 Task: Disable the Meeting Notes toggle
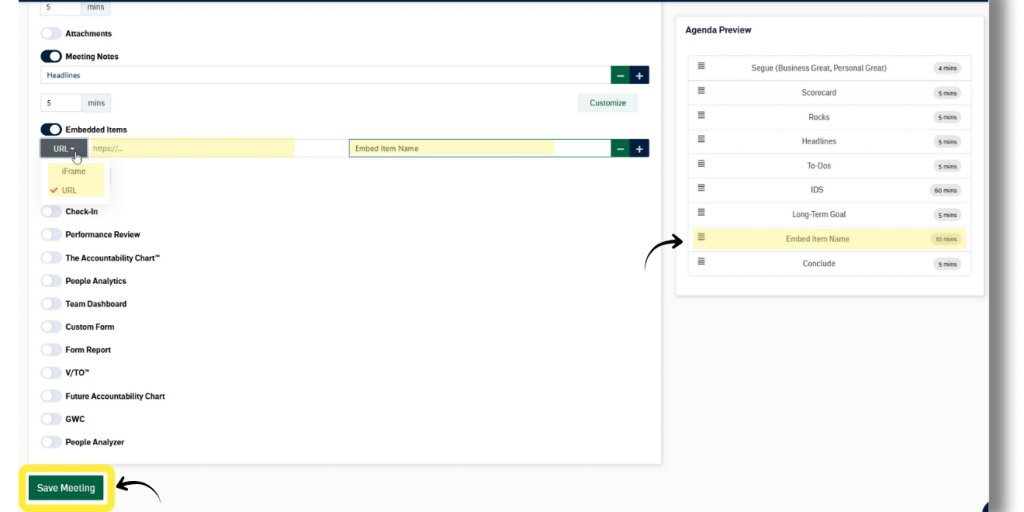50,57
